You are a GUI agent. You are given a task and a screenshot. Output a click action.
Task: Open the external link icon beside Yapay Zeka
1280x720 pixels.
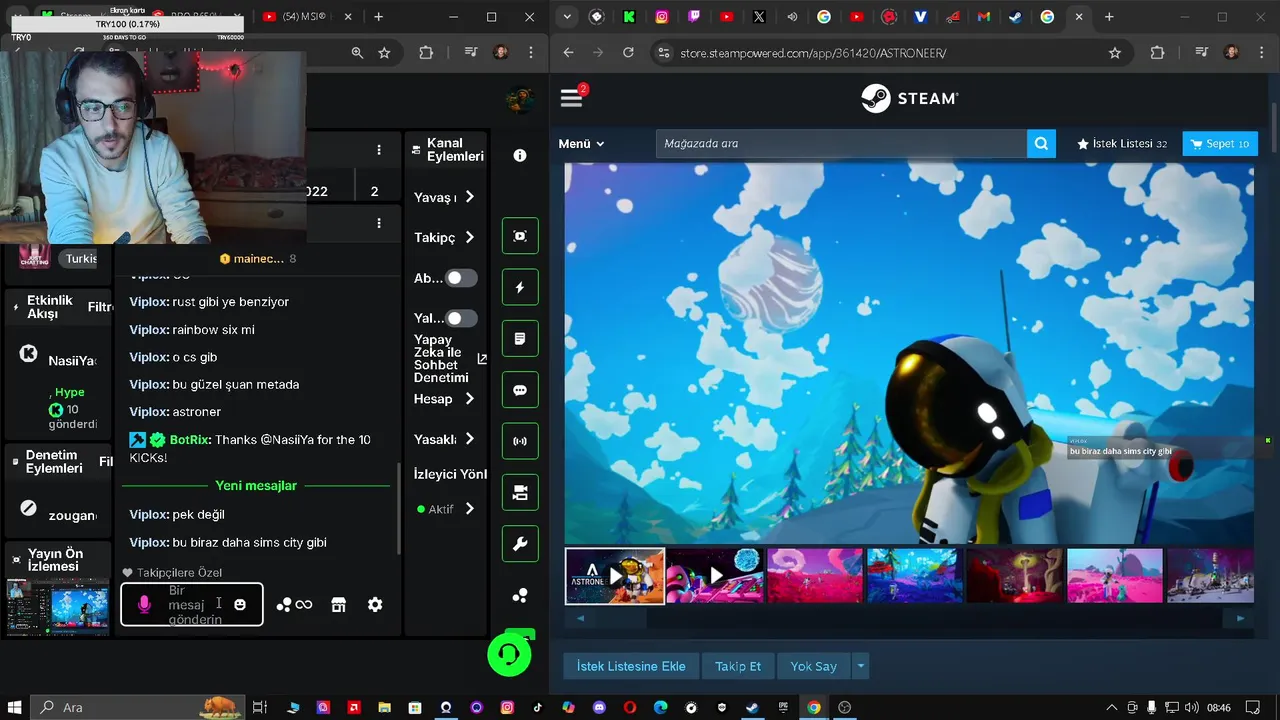point(482,359)
